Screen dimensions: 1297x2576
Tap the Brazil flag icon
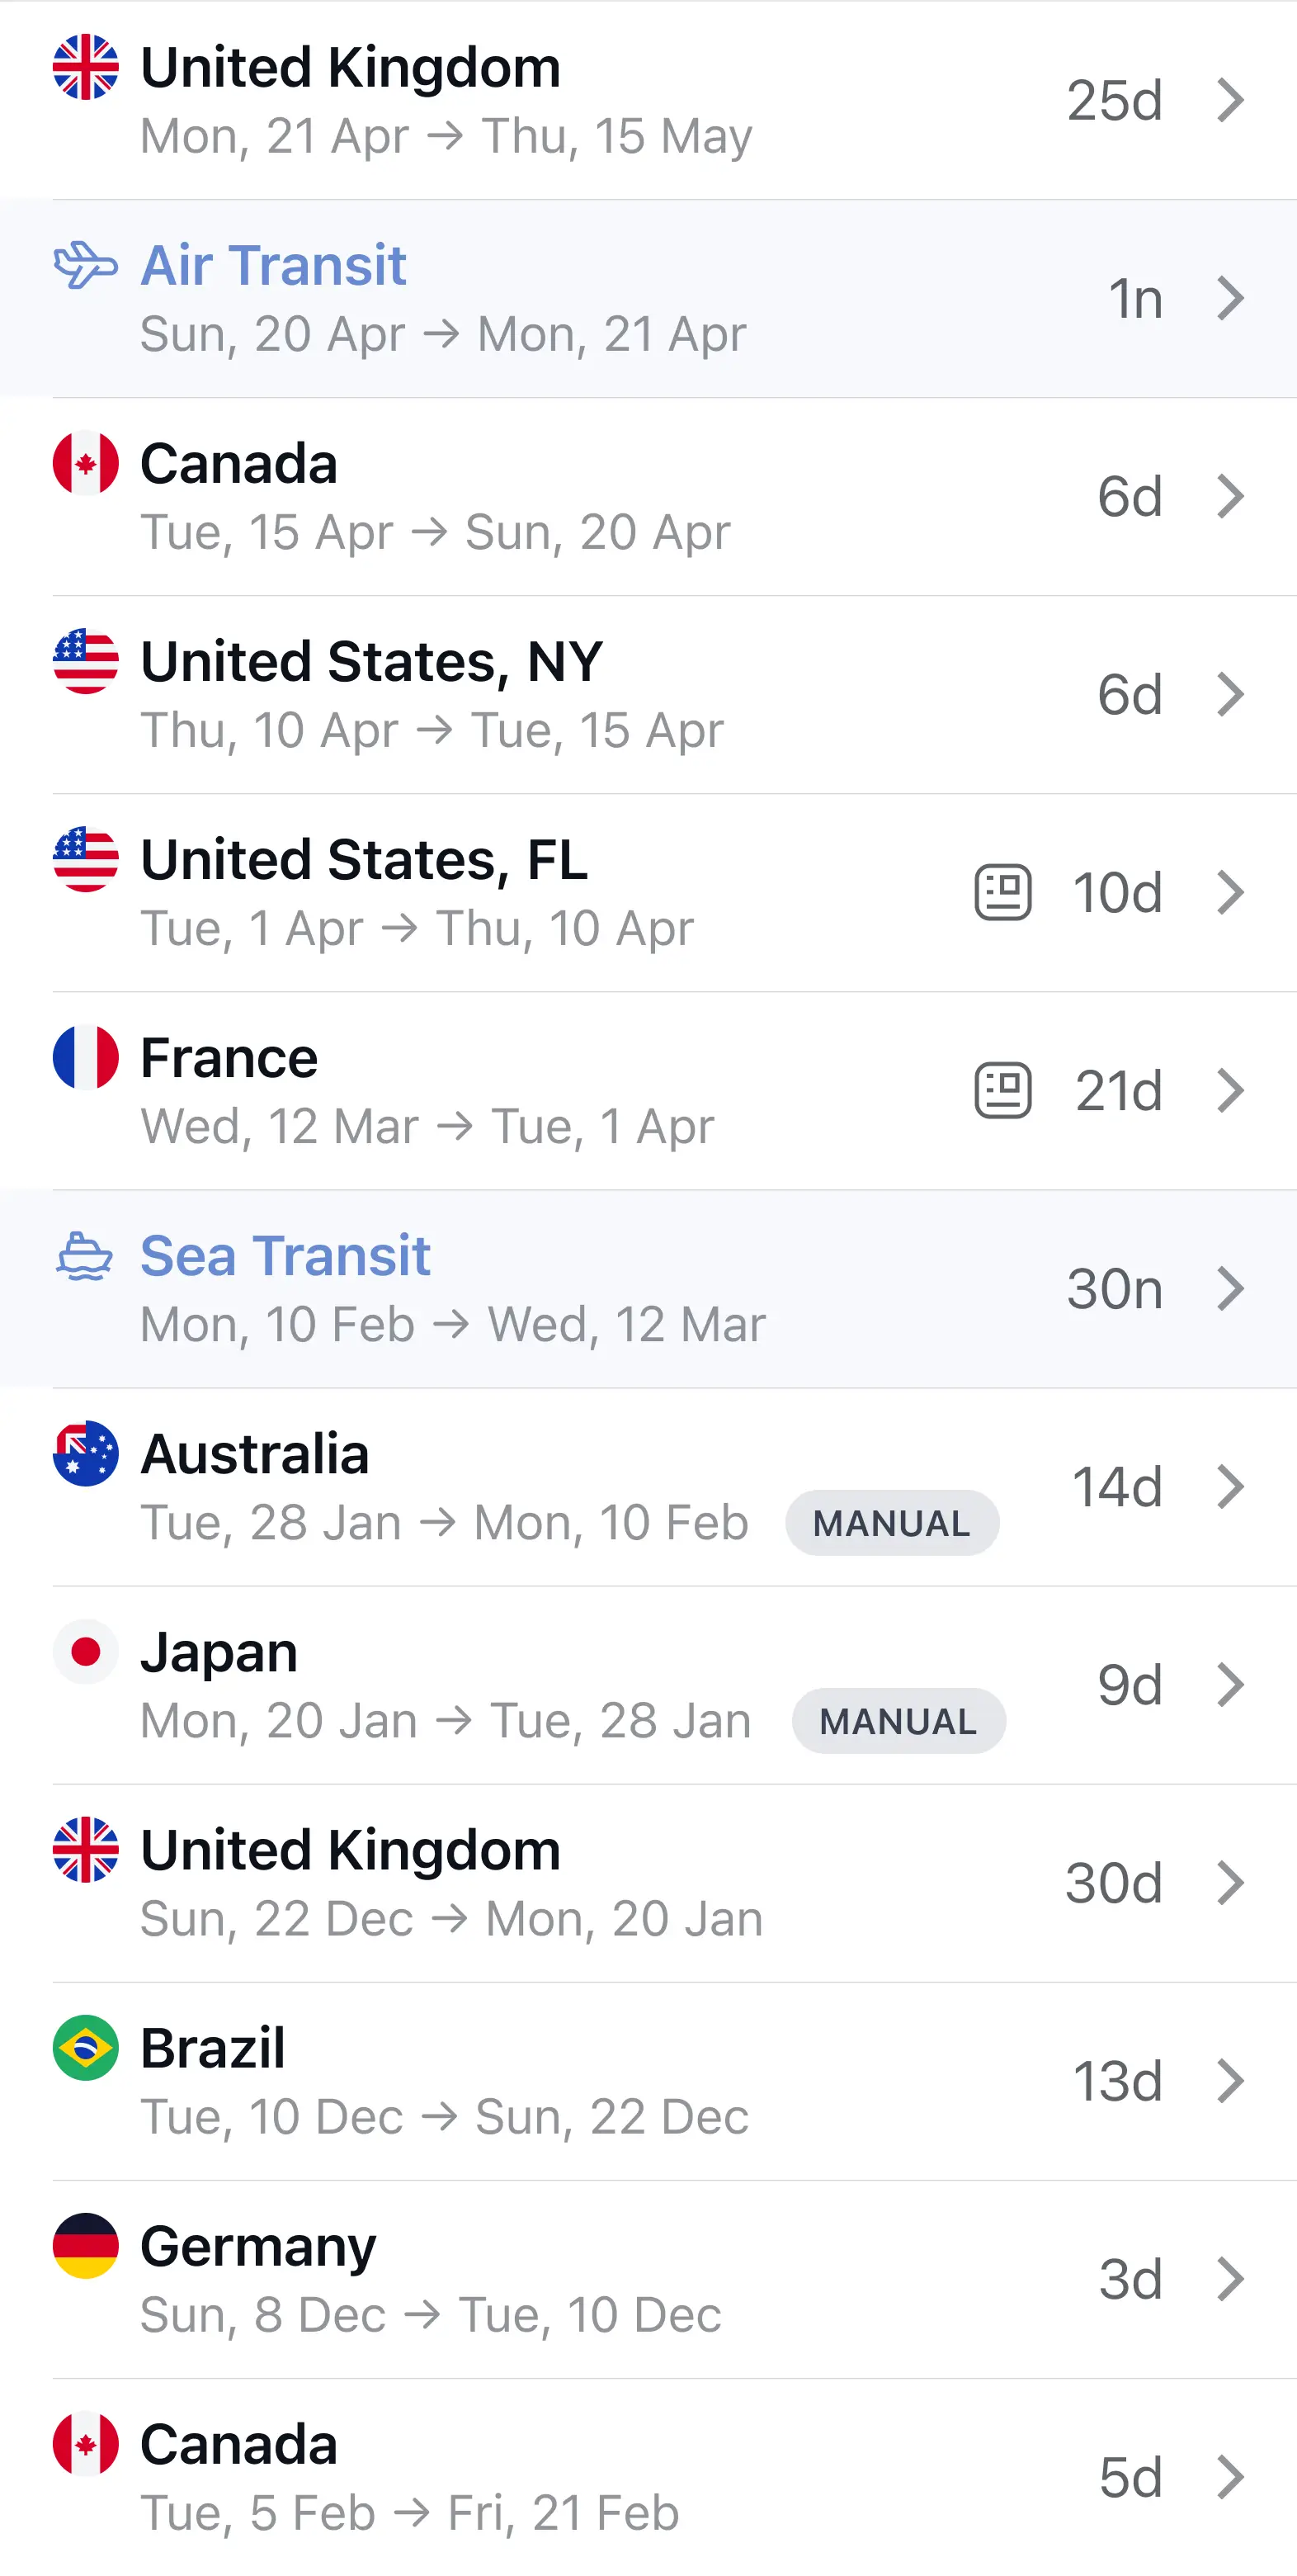click(86, 2047)
